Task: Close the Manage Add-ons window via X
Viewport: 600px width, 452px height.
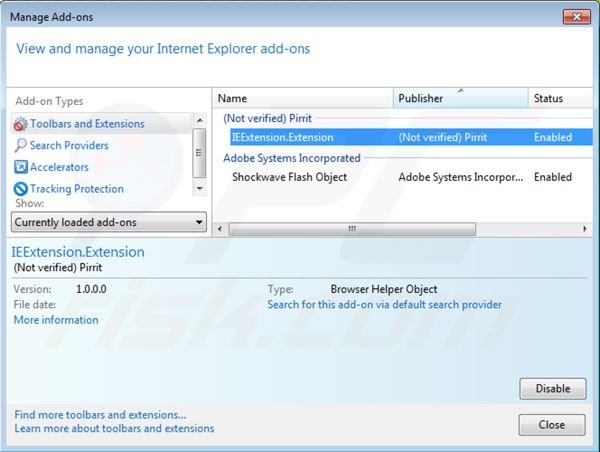Action: pyautogui.click(x=577, y=16)
